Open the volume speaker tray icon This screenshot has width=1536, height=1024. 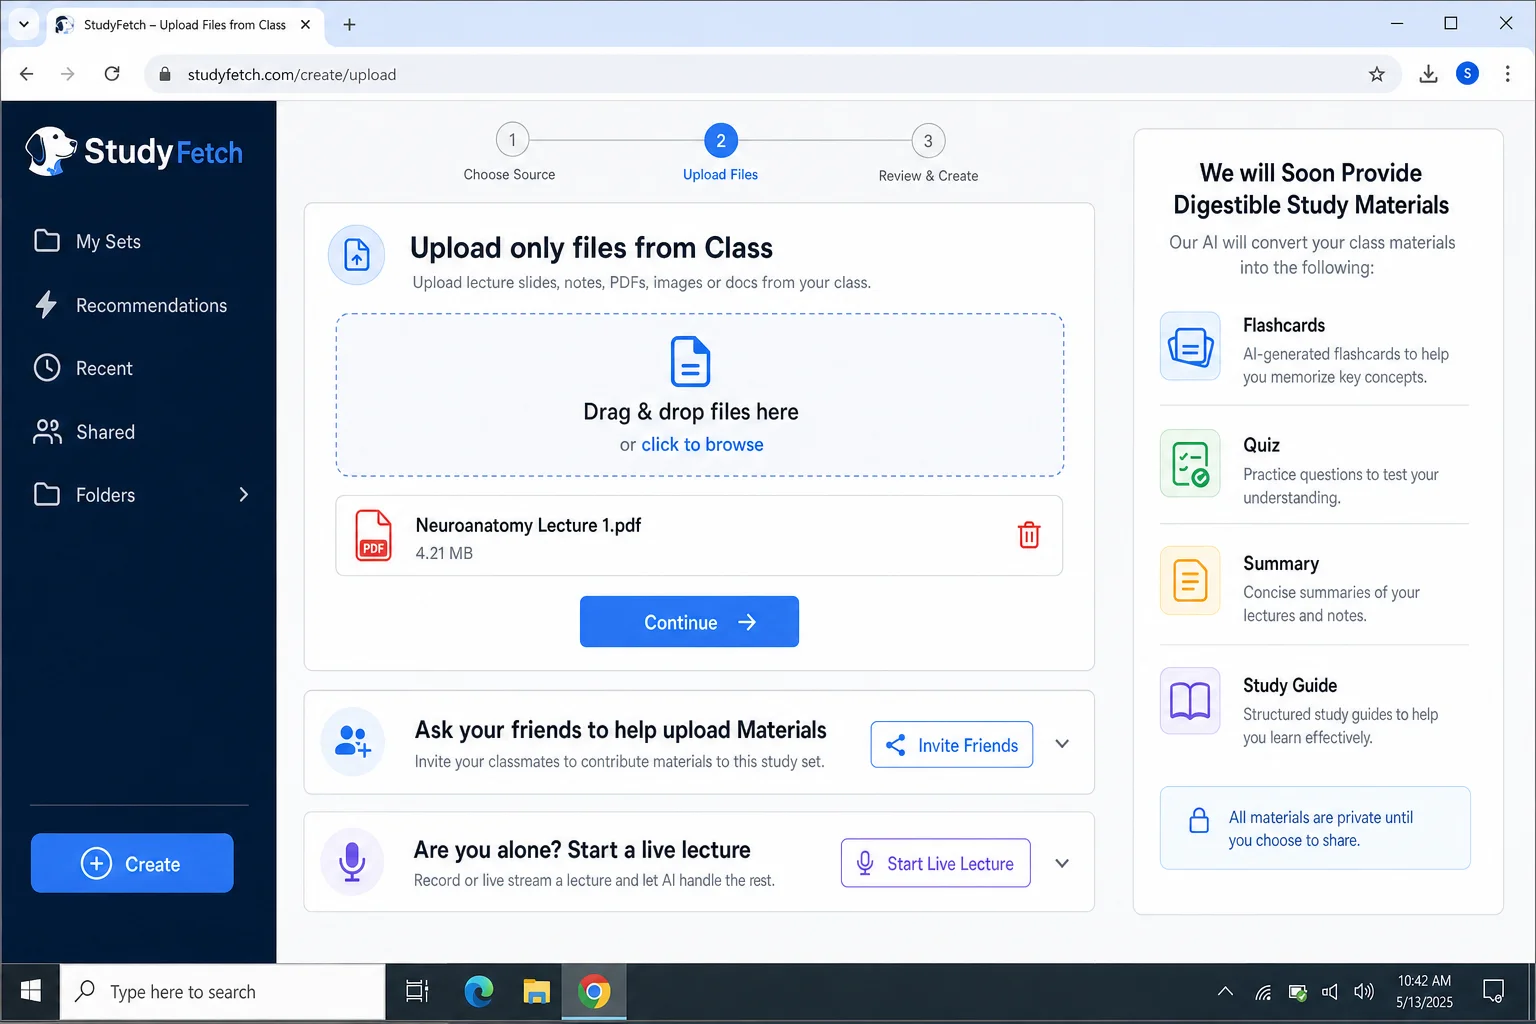tap(1363, 992)
